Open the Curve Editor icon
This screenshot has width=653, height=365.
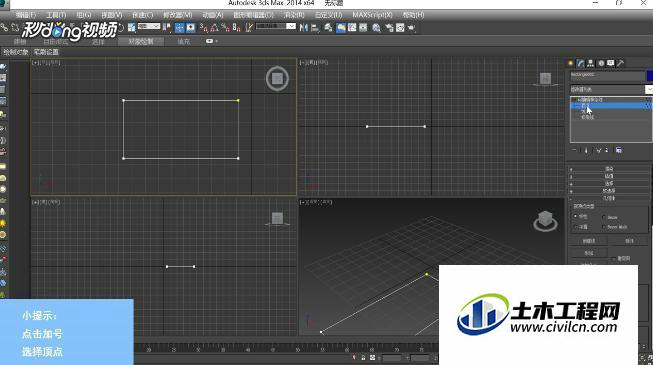(x=352, y=28)
